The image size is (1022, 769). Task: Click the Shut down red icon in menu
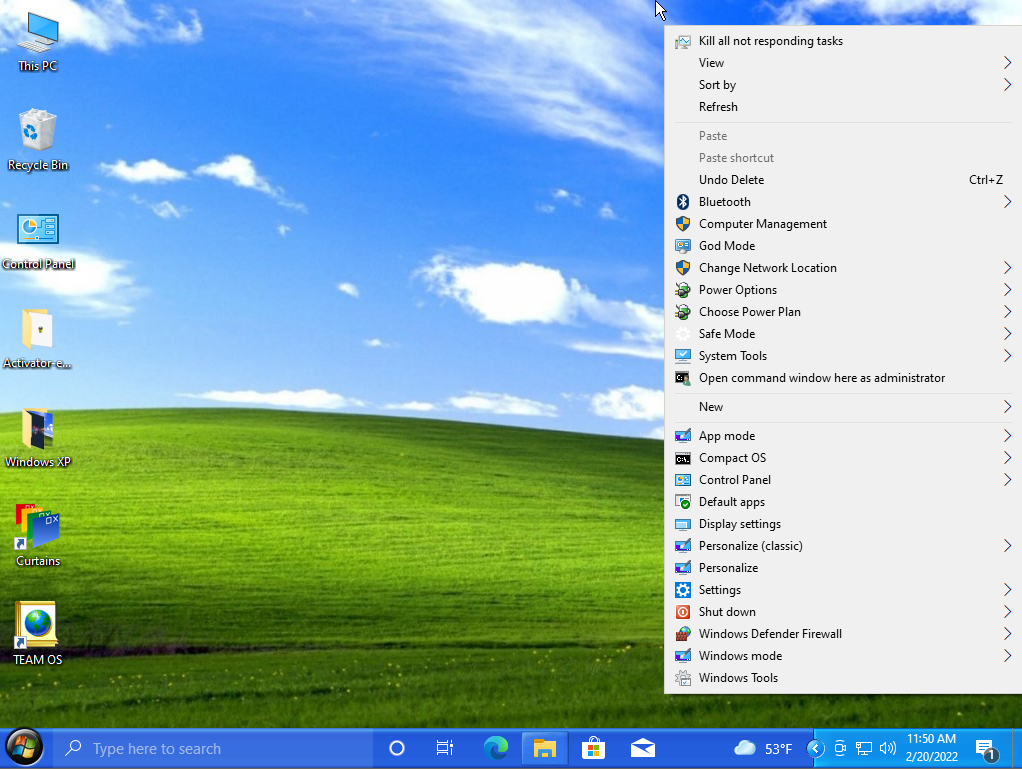[x=682, y=612]
